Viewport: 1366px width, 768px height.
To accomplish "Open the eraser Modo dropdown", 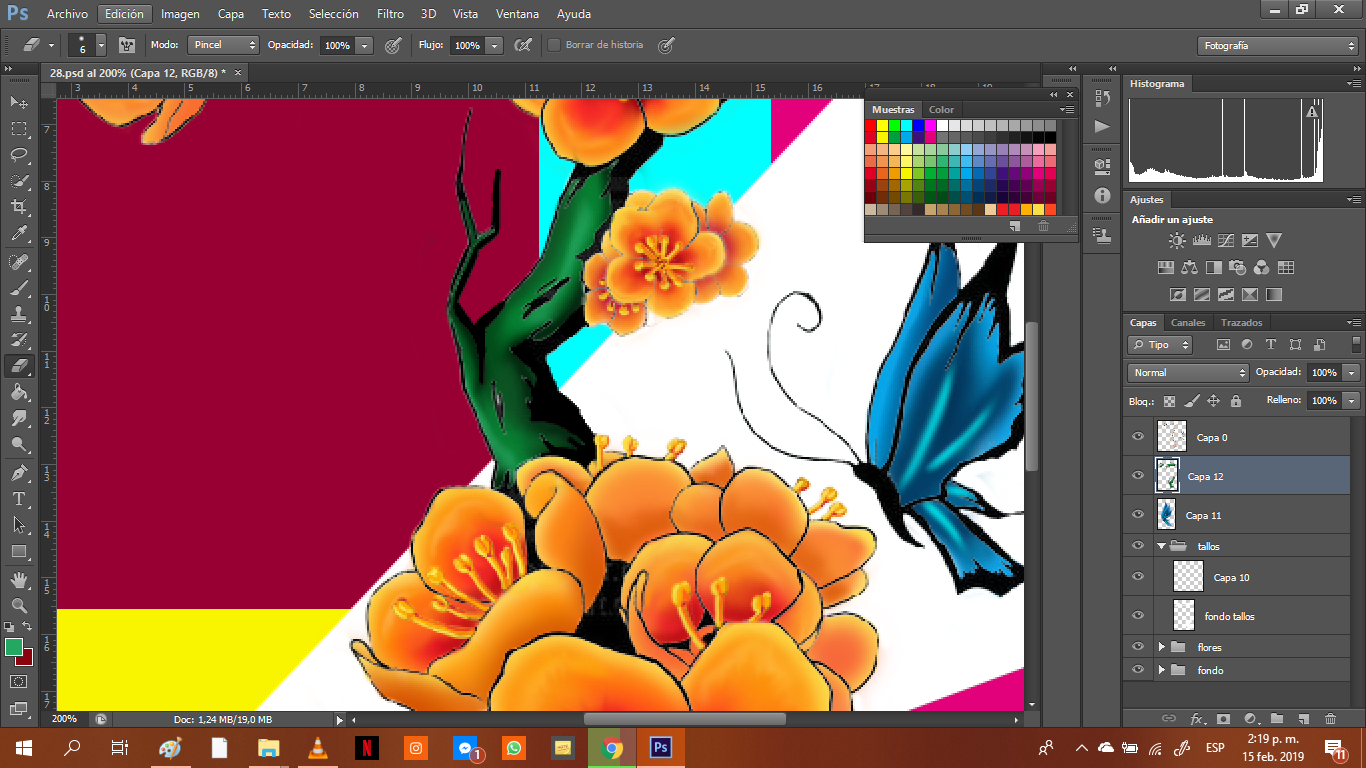I will point(224,45).
